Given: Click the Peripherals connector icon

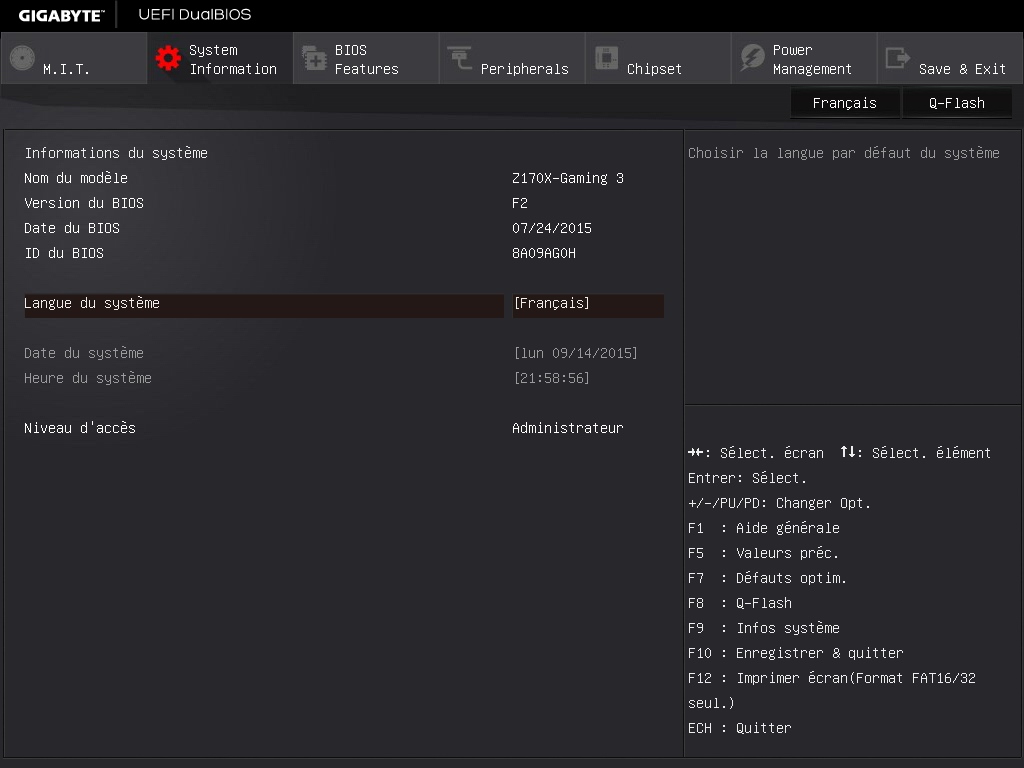Looking at the screenshot, I should [458, 58].
